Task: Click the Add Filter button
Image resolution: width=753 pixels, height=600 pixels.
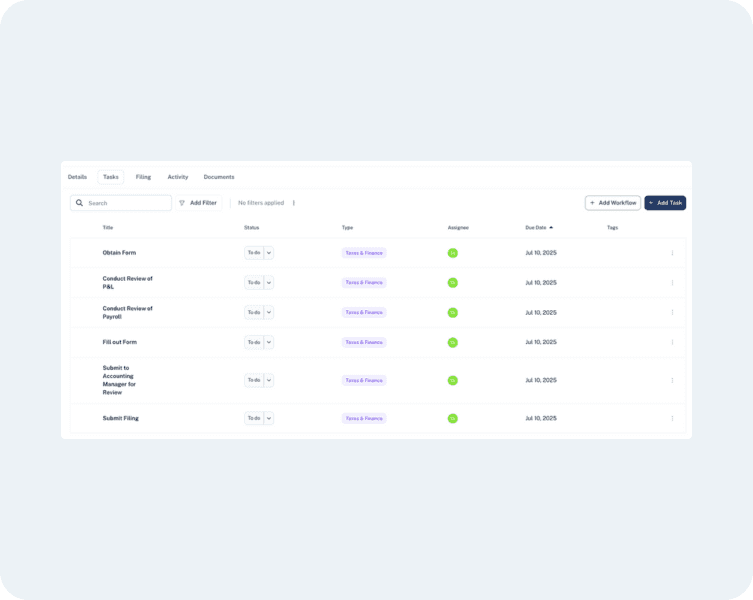Action: click(x=198, y=203)
